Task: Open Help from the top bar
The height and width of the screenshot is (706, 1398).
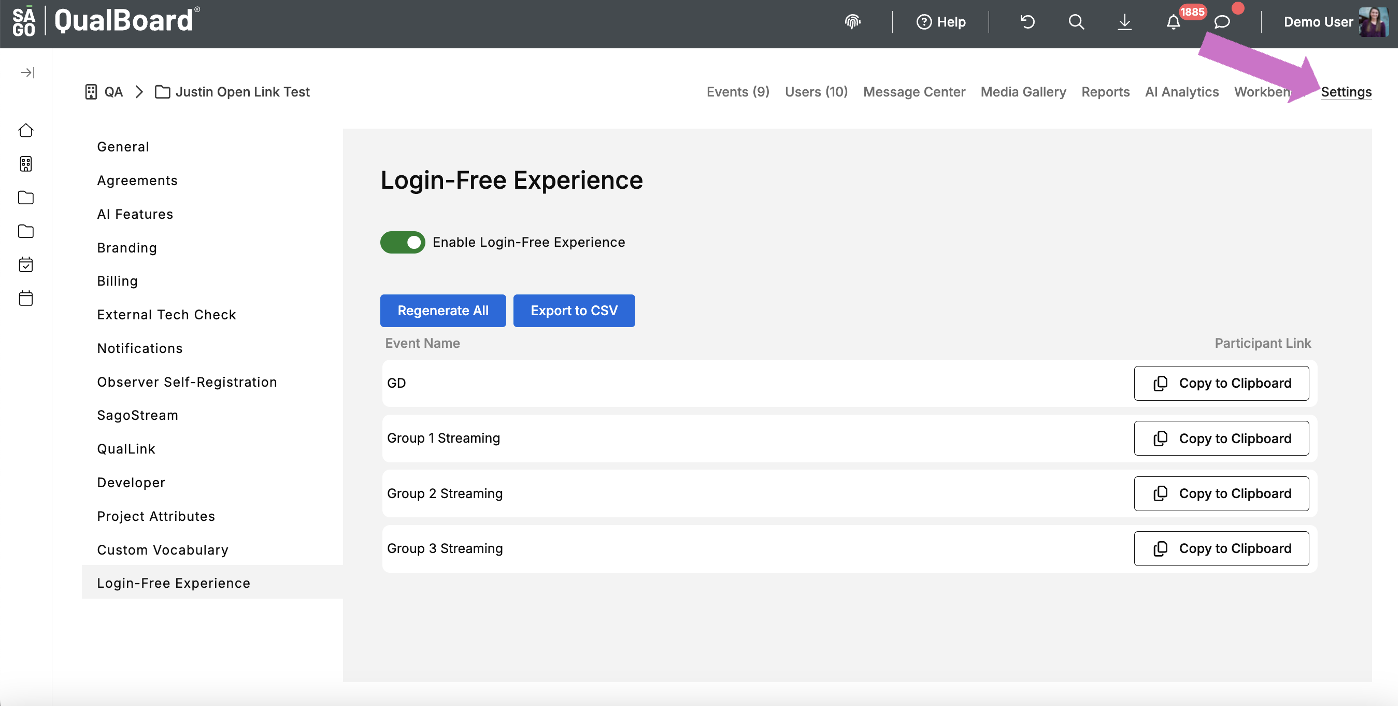Action: point(941,22)
